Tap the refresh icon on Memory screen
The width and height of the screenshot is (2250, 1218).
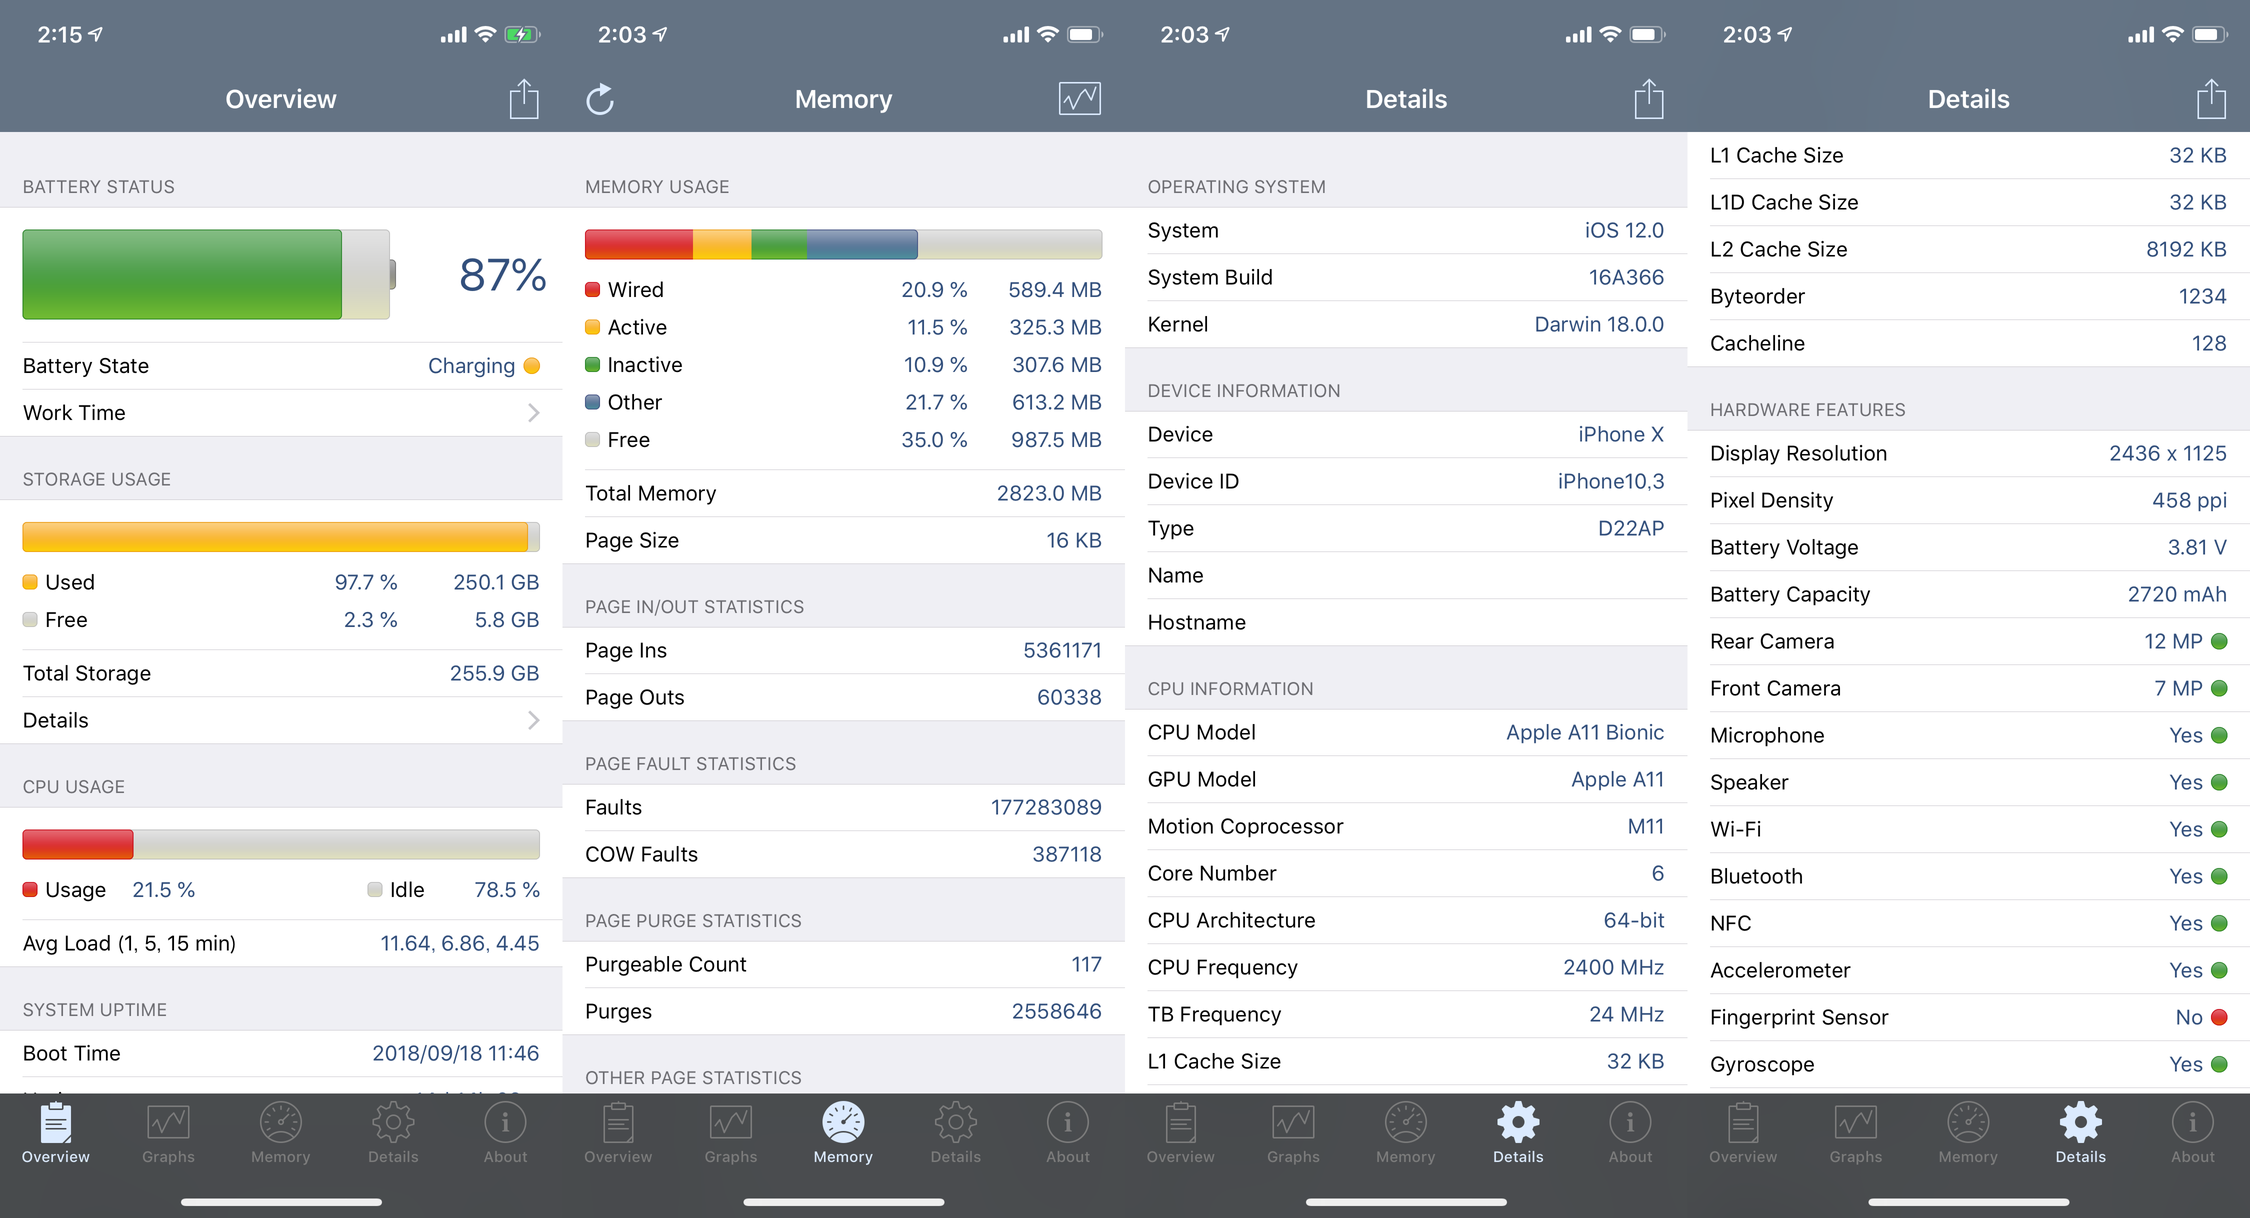click(600, 99)
